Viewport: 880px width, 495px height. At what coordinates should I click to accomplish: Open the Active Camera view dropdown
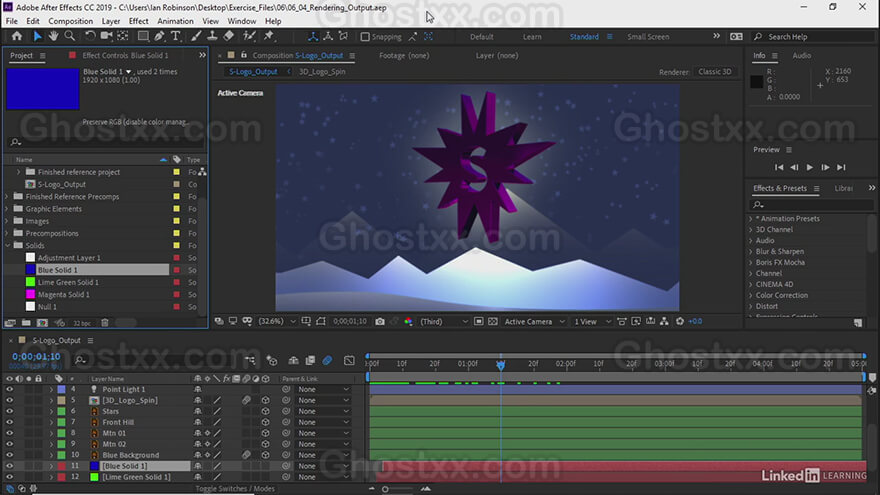click(534, 322)
